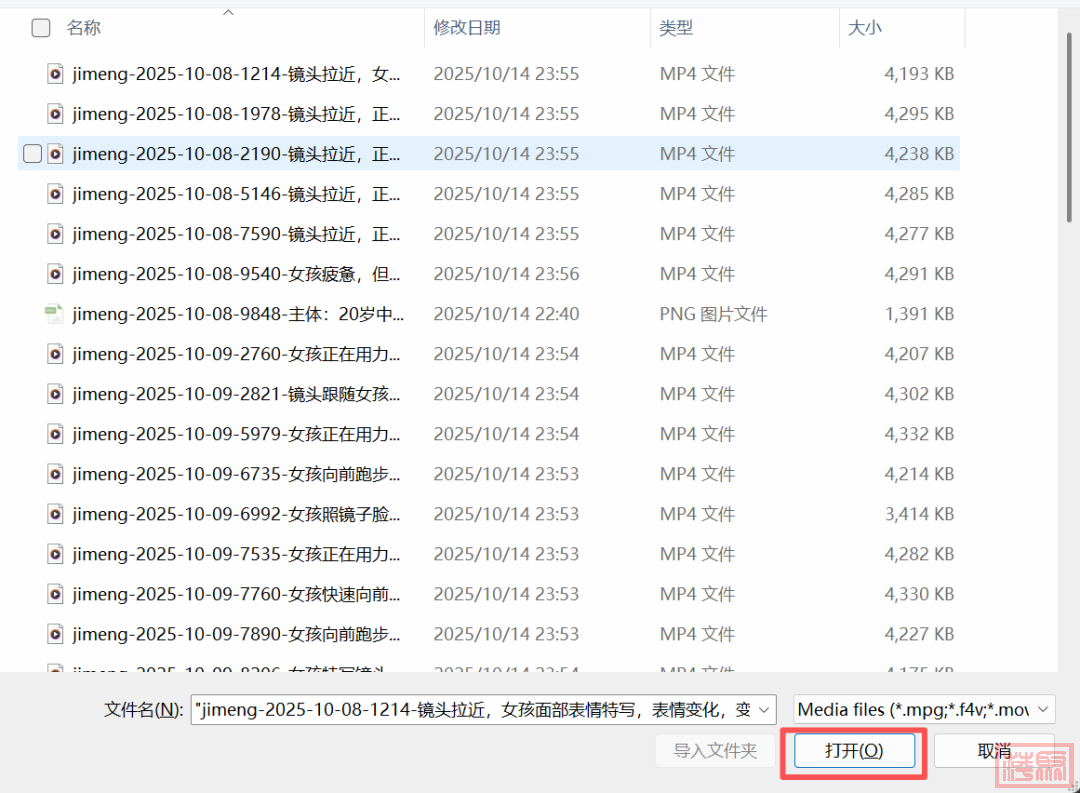Click the 取消 button

tap(994, 751)
